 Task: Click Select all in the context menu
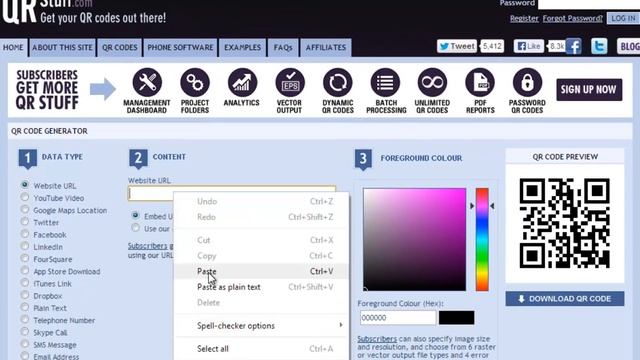(261, 349)
